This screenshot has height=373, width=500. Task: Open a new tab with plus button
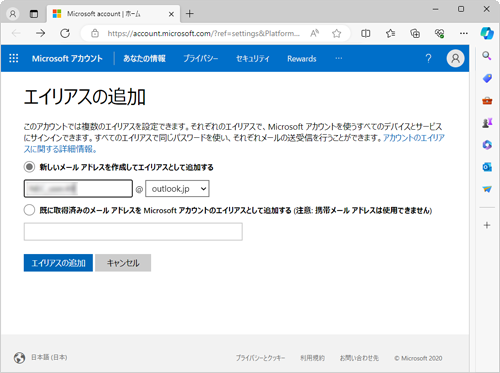pos(190,14)
